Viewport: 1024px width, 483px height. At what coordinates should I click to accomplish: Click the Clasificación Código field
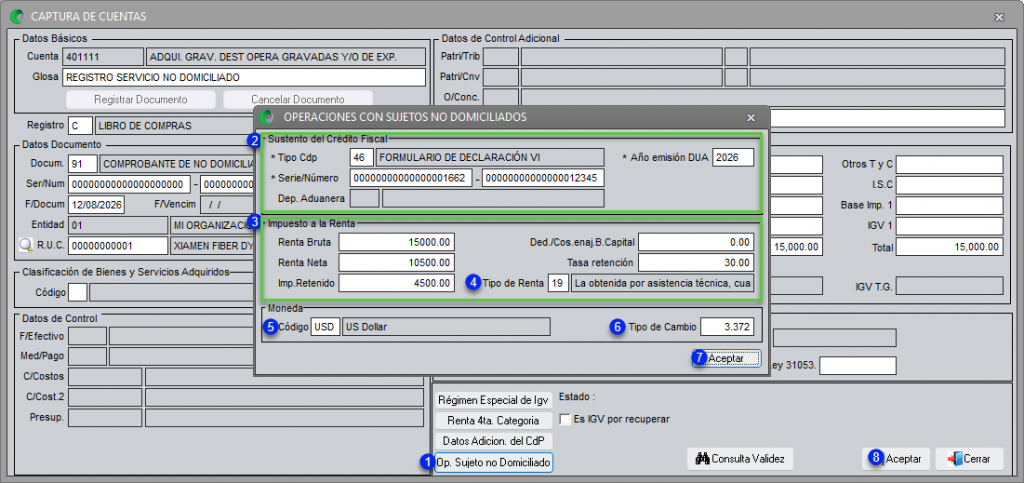78,292
